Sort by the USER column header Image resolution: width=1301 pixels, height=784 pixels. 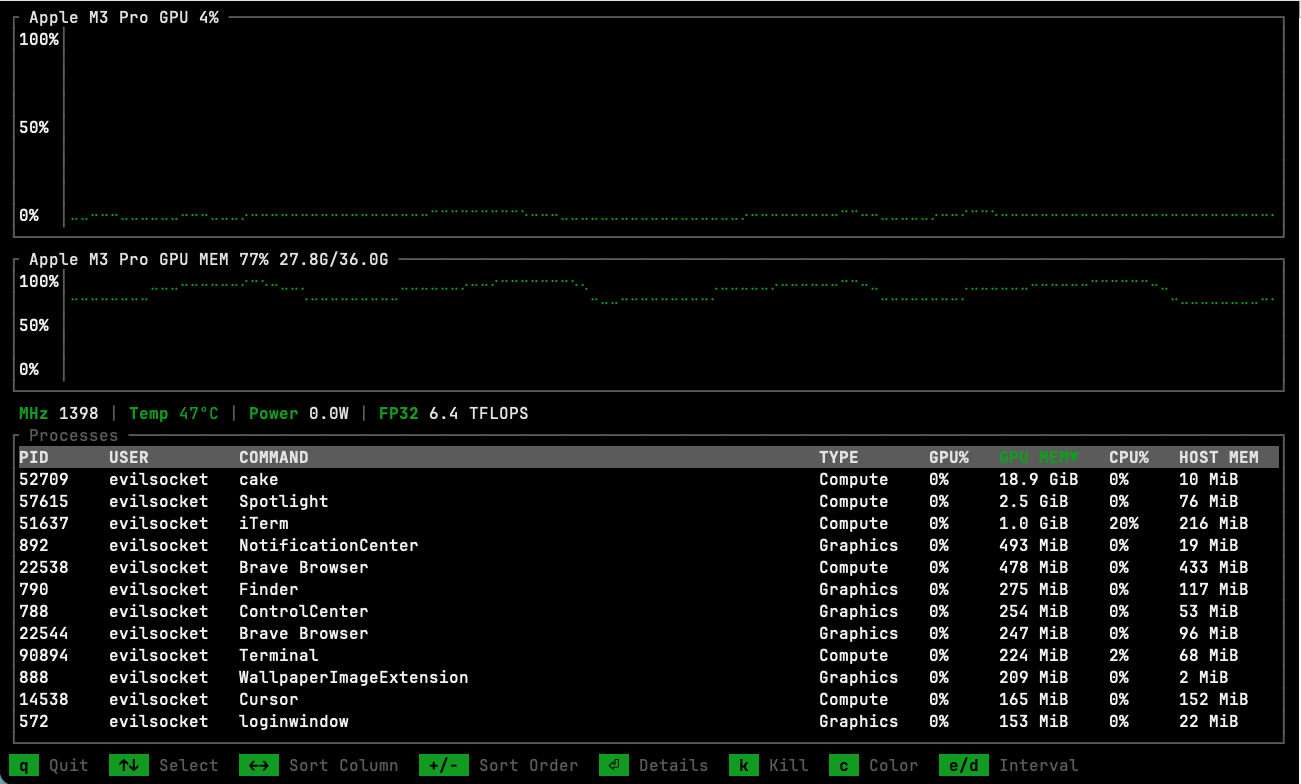pyautogui.click(x=129, y=457)
